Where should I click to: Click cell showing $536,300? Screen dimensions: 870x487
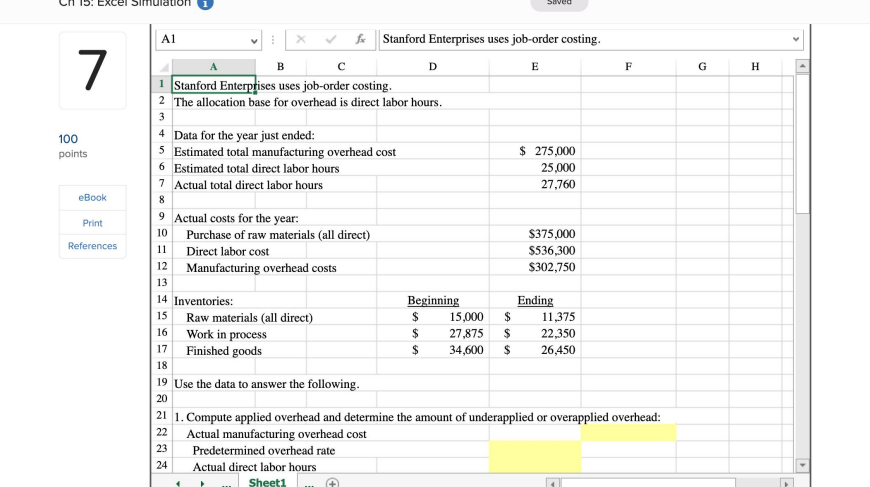tap(535, 251)
